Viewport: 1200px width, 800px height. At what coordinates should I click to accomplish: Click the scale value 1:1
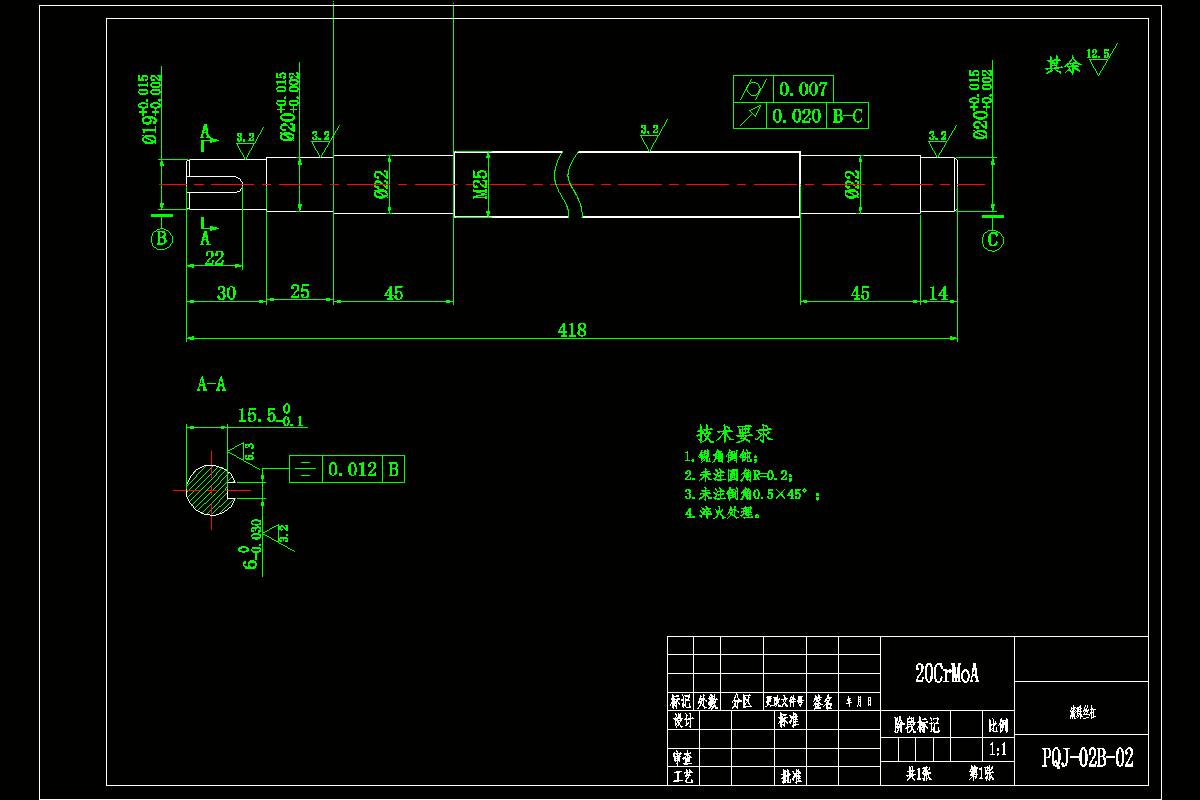997,749
